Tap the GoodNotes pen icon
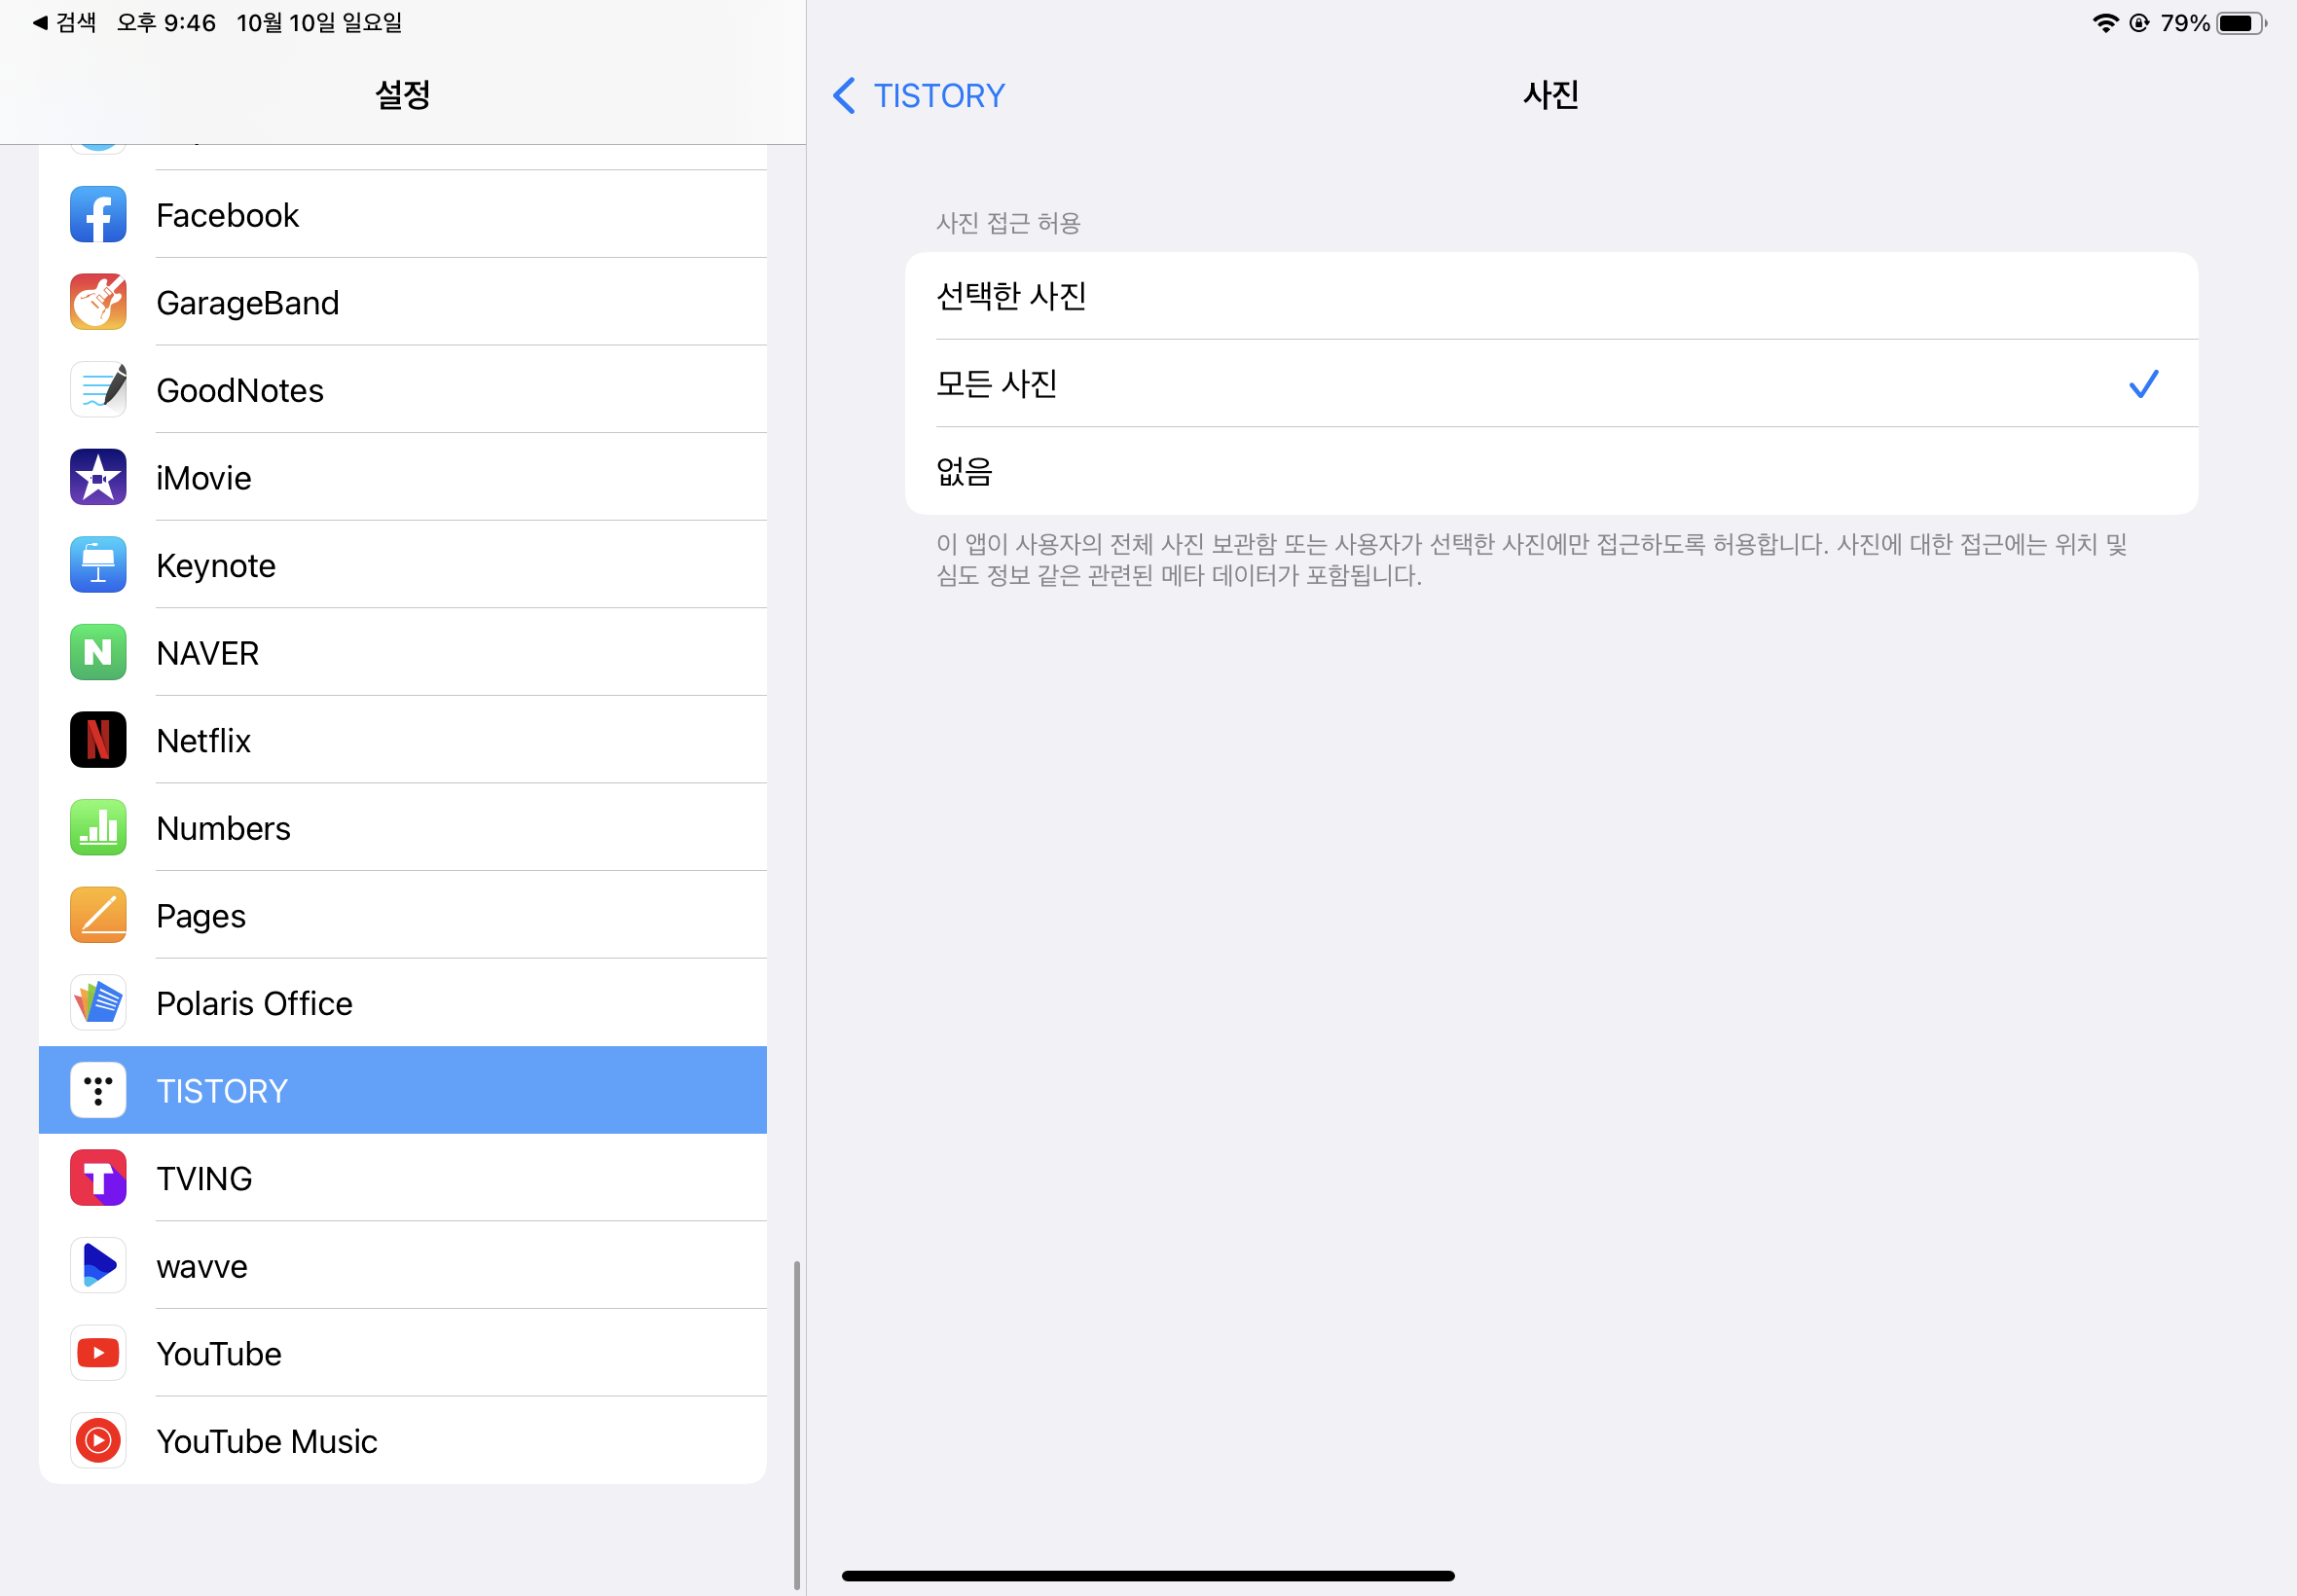Viewport: 2297px width, 1596px height. click(98, 389)
